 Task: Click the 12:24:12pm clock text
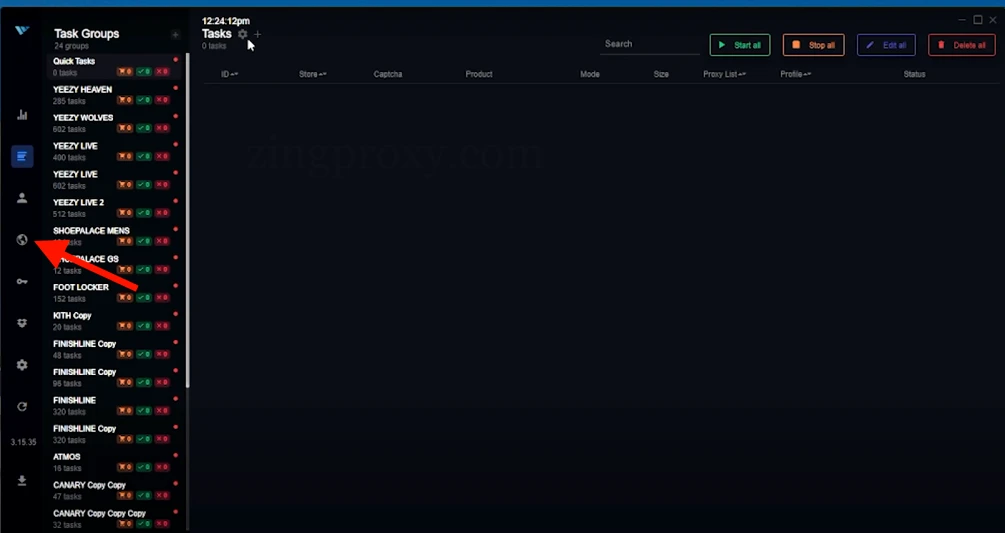click(x=226, y=21)
